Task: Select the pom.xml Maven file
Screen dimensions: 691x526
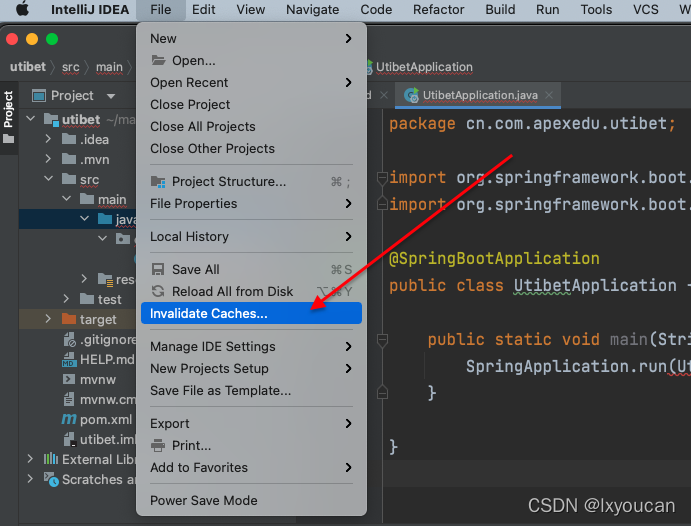Action: (97, 420)
